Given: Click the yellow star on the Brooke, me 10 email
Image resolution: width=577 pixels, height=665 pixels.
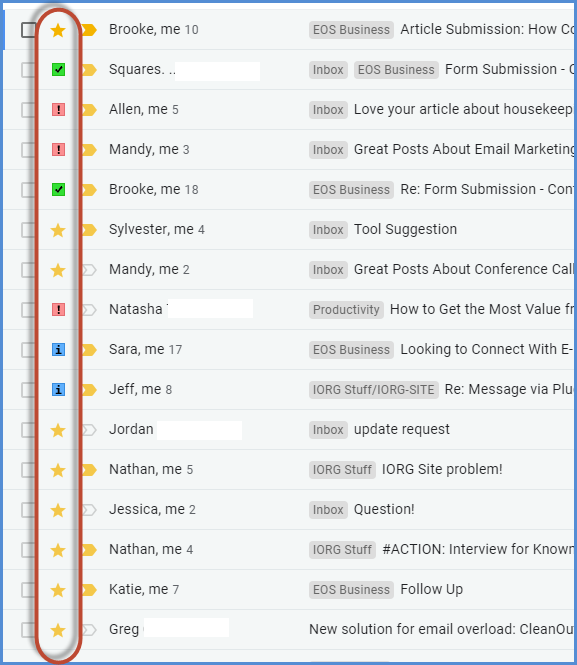Looking at the screenshot, I should coord(58,30).
